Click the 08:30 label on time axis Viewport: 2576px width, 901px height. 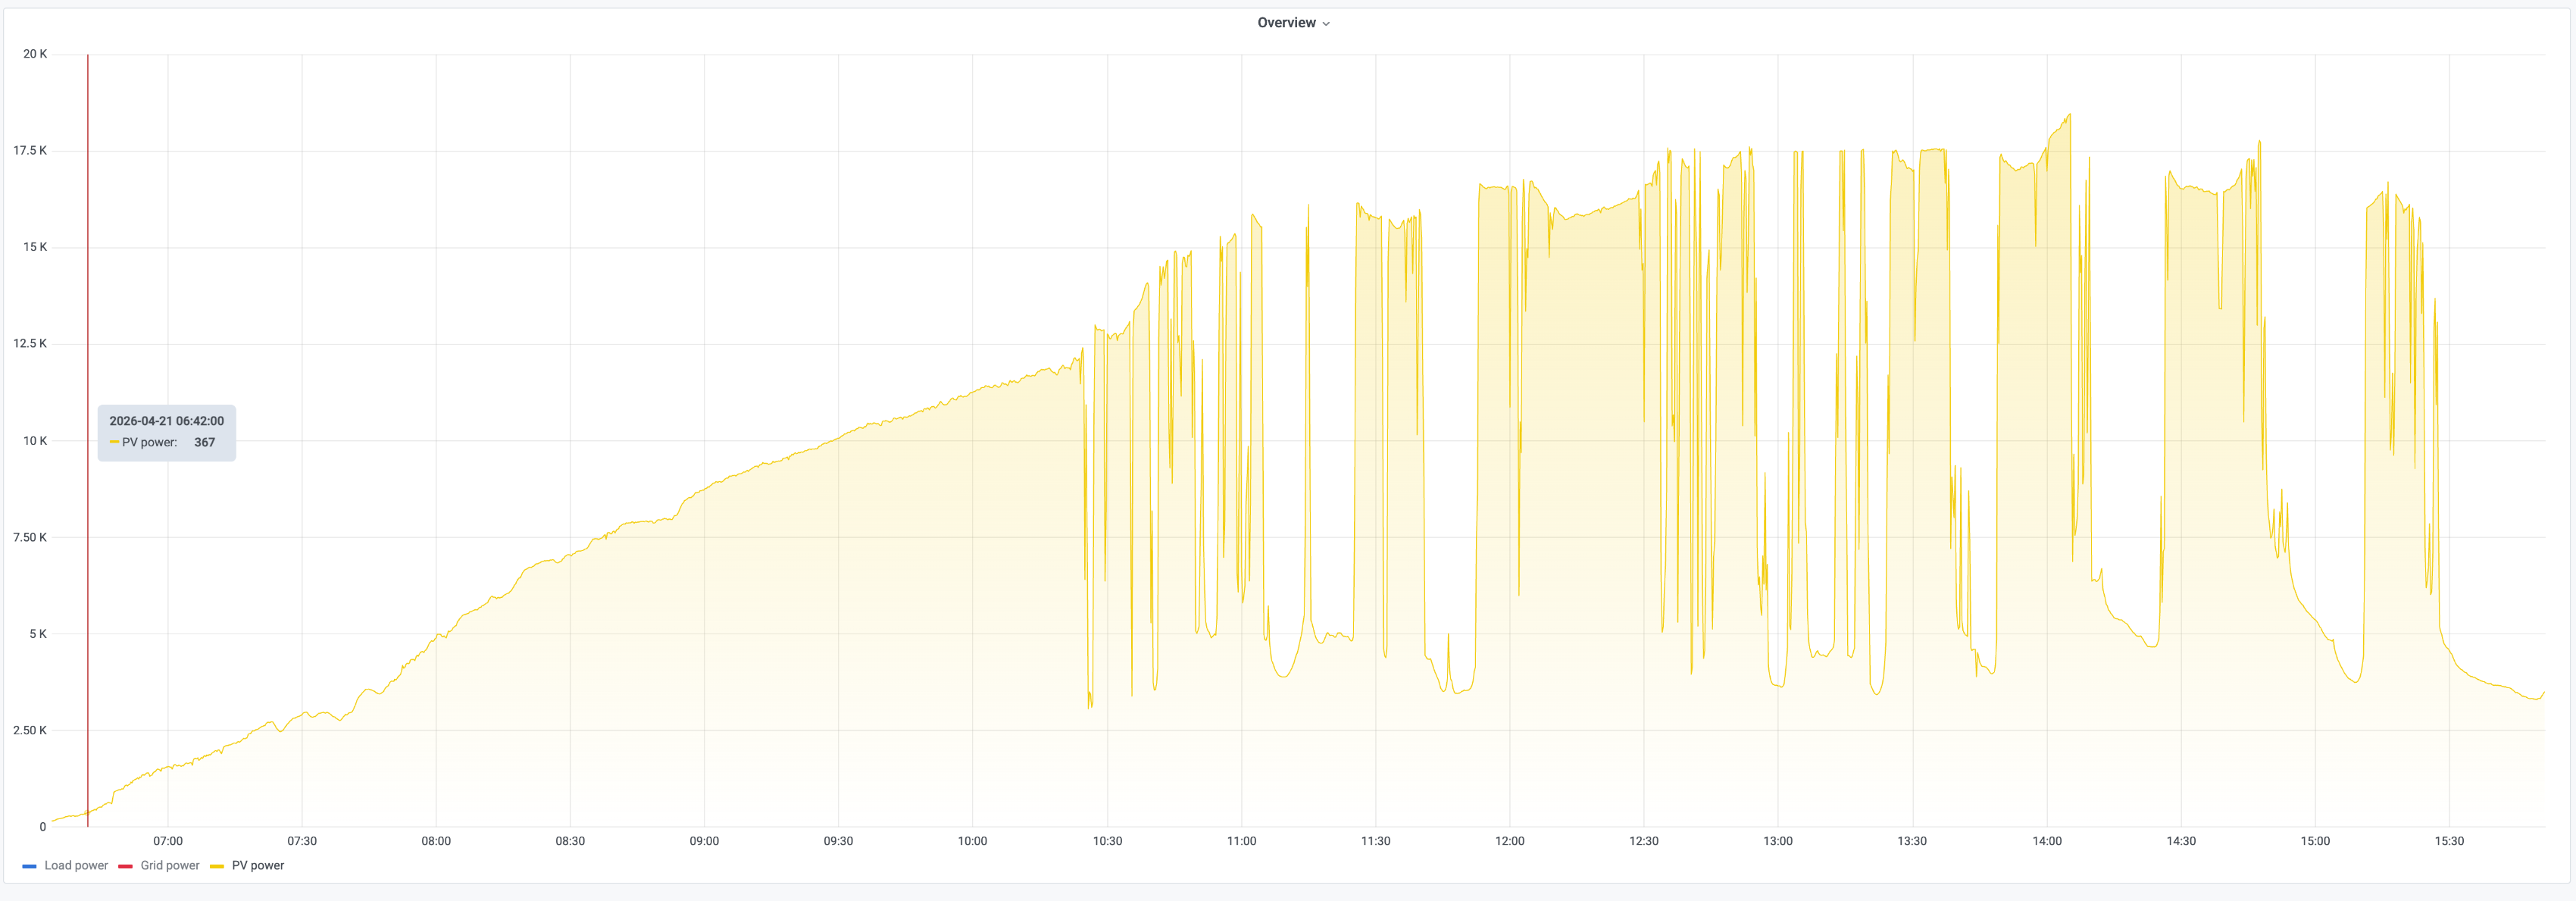pos(570,841)
